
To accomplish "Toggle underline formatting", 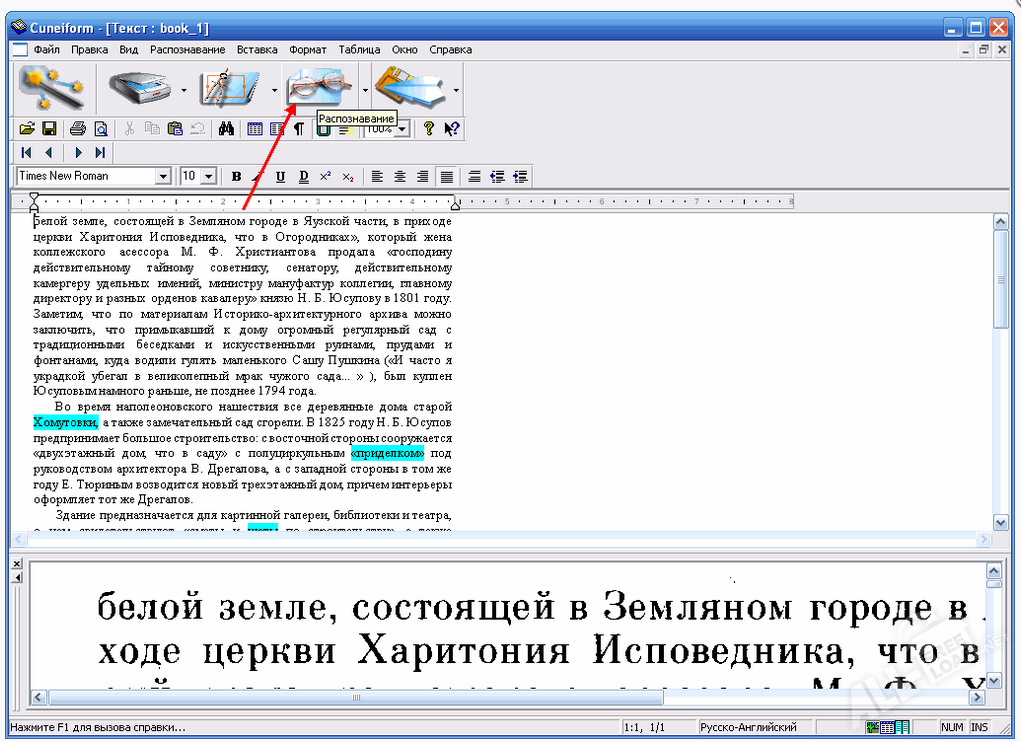I will click(281, 177).
